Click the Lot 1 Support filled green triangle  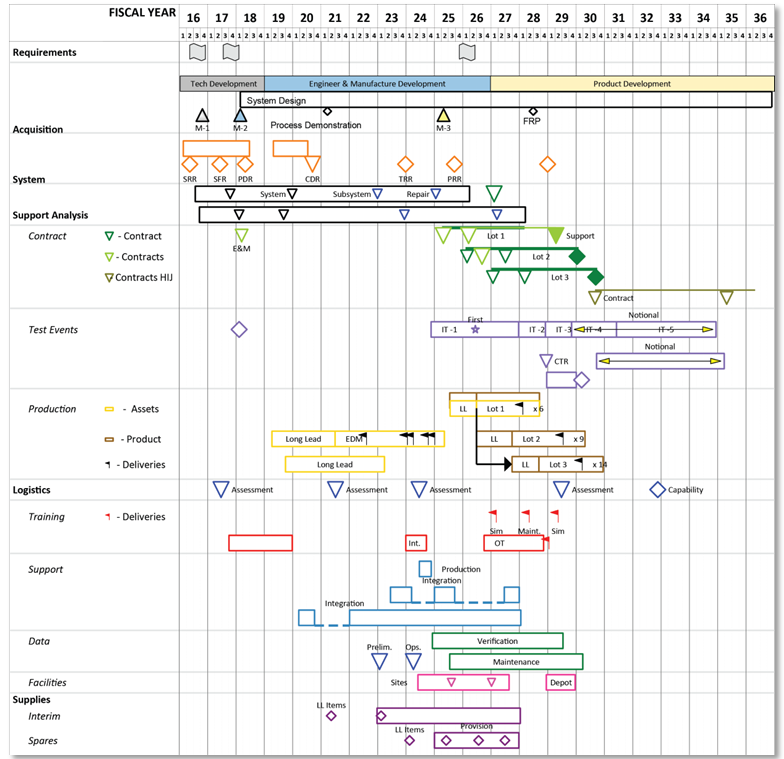click(x=556, y=236)
